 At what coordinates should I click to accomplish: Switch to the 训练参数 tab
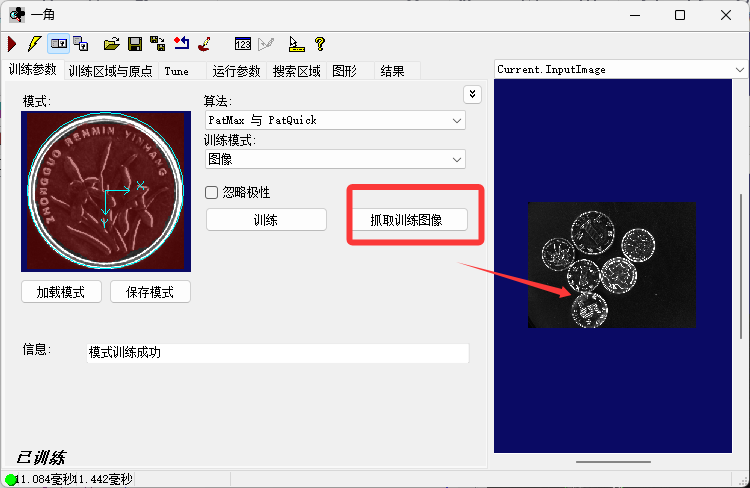coord(33,70)
